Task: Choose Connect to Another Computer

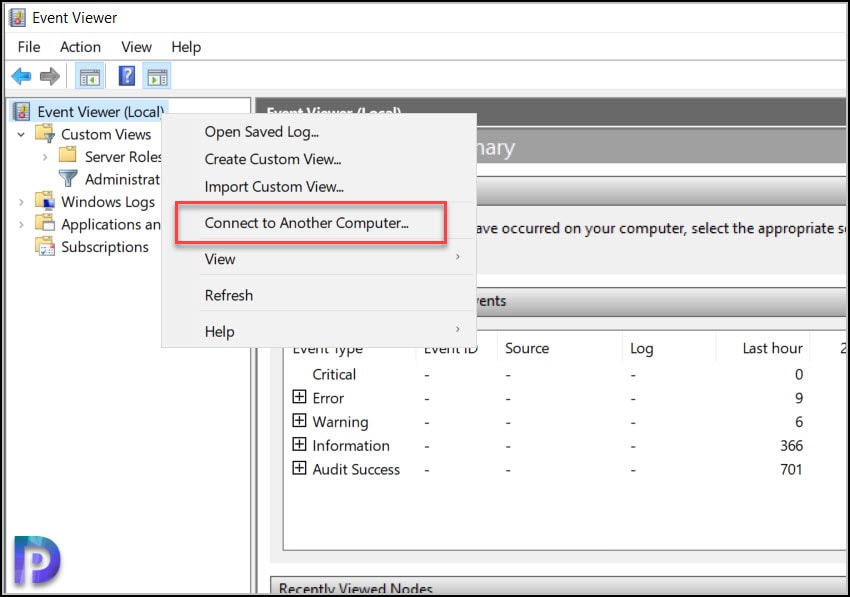Action: click(x=319, y=223)
